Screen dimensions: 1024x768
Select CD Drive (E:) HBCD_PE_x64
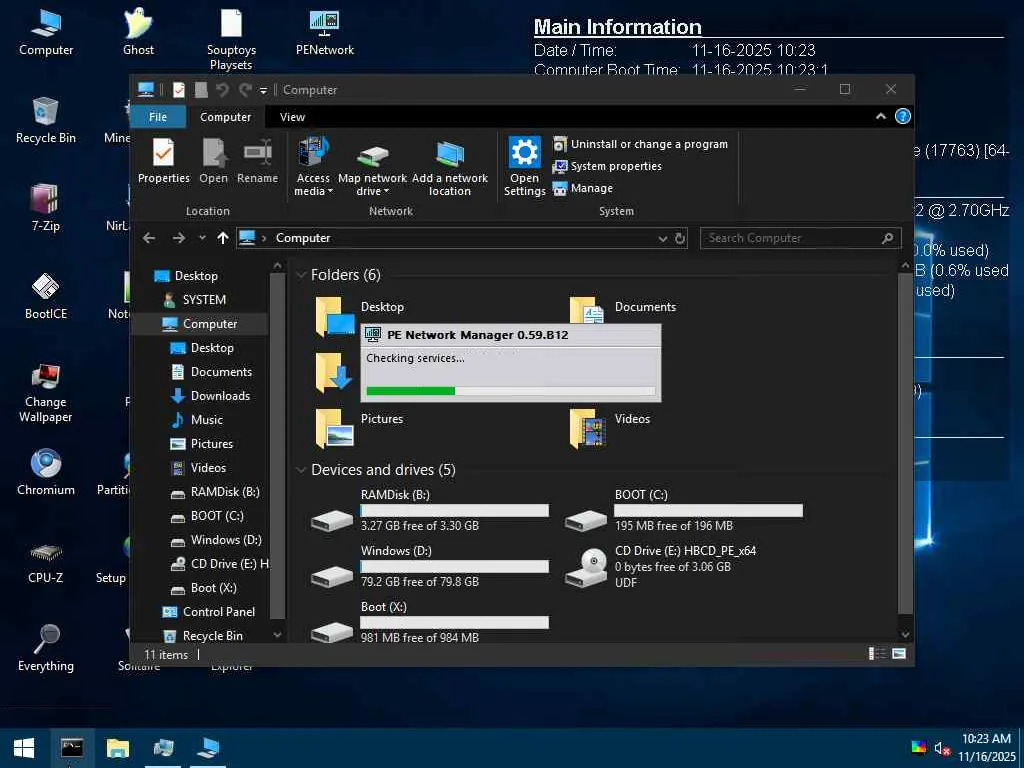661,566
